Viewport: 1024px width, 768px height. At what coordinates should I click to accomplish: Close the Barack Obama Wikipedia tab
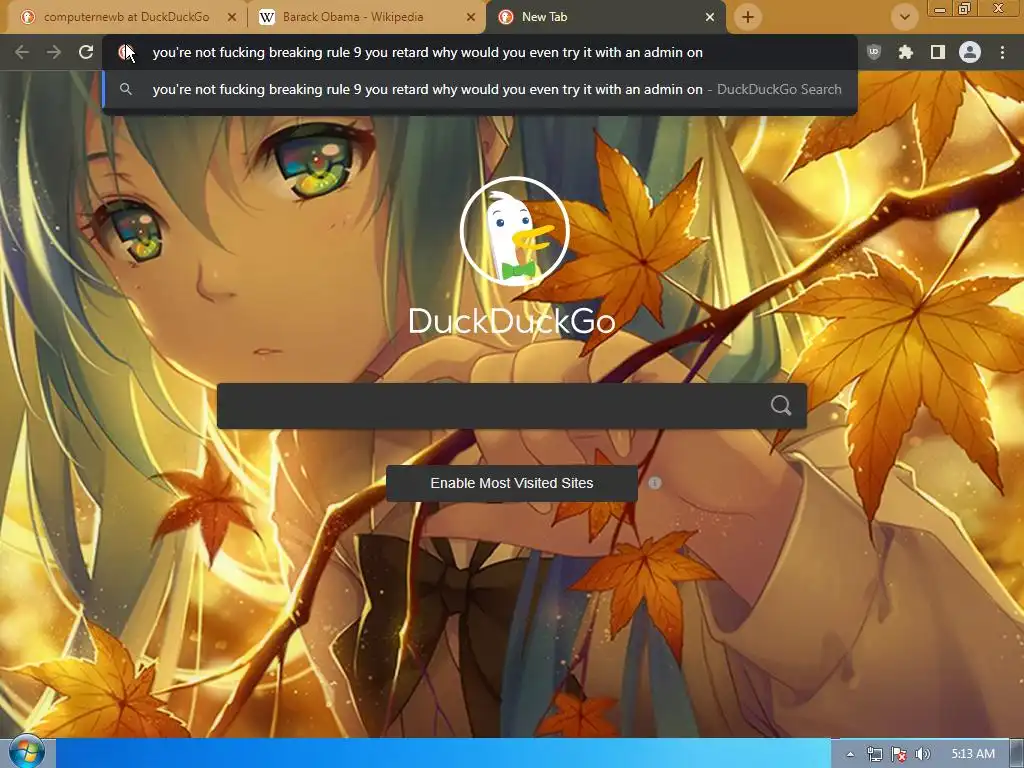click(x=470, y=18)
